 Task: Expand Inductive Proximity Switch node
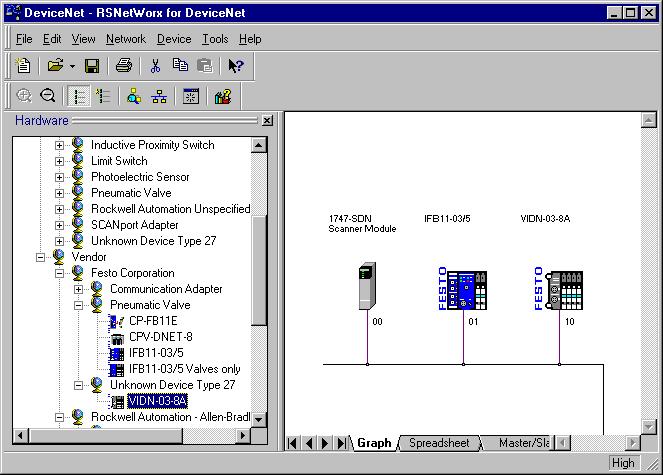[59, 145]
